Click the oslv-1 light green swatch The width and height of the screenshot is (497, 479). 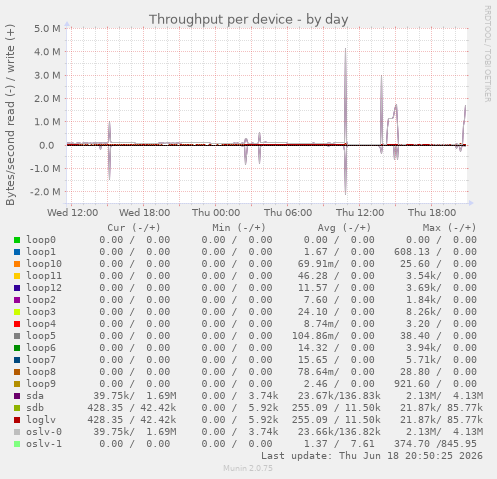[x=17, y=444]
